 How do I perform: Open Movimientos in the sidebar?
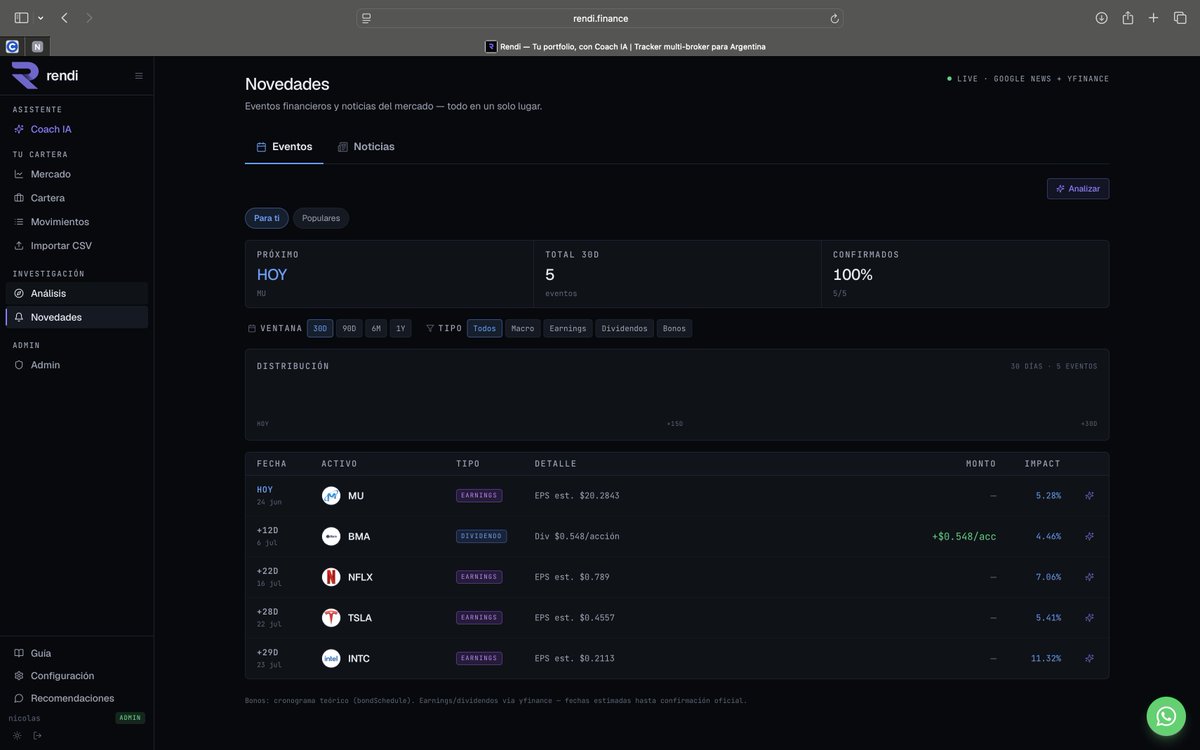click(77, 222)
